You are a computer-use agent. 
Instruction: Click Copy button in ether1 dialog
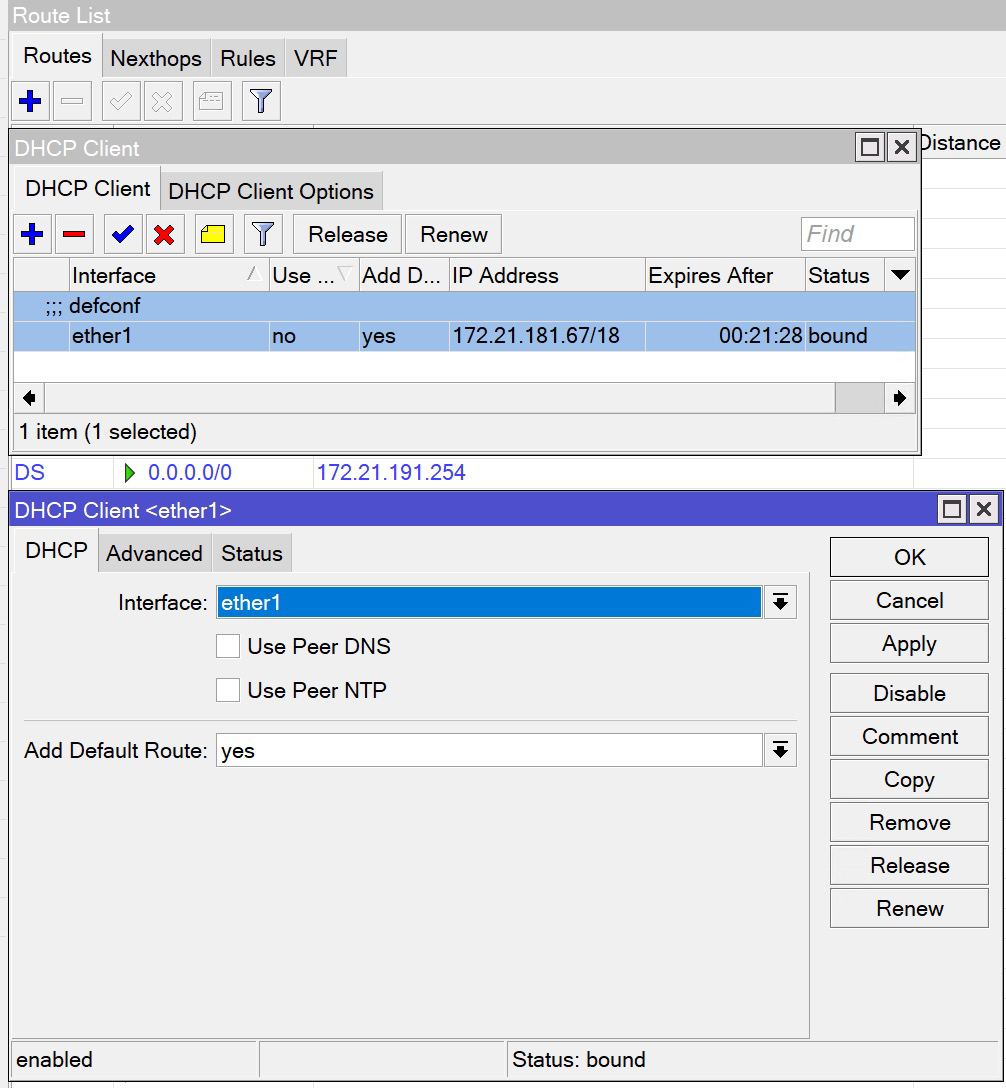[909, 779]
